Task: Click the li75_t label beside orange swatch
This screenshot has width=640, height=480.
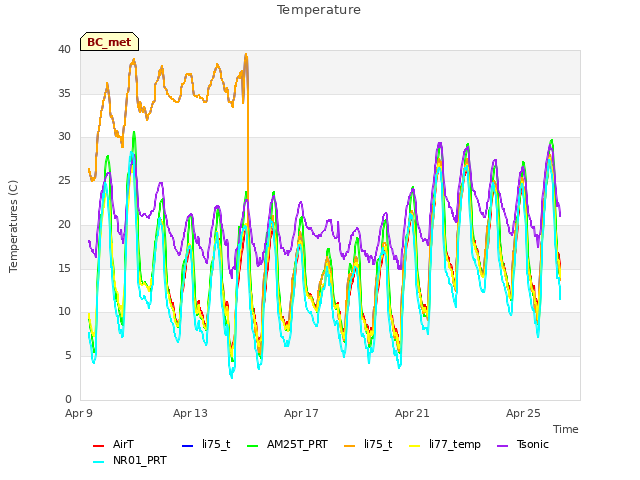Action: (x=378, y=444)
